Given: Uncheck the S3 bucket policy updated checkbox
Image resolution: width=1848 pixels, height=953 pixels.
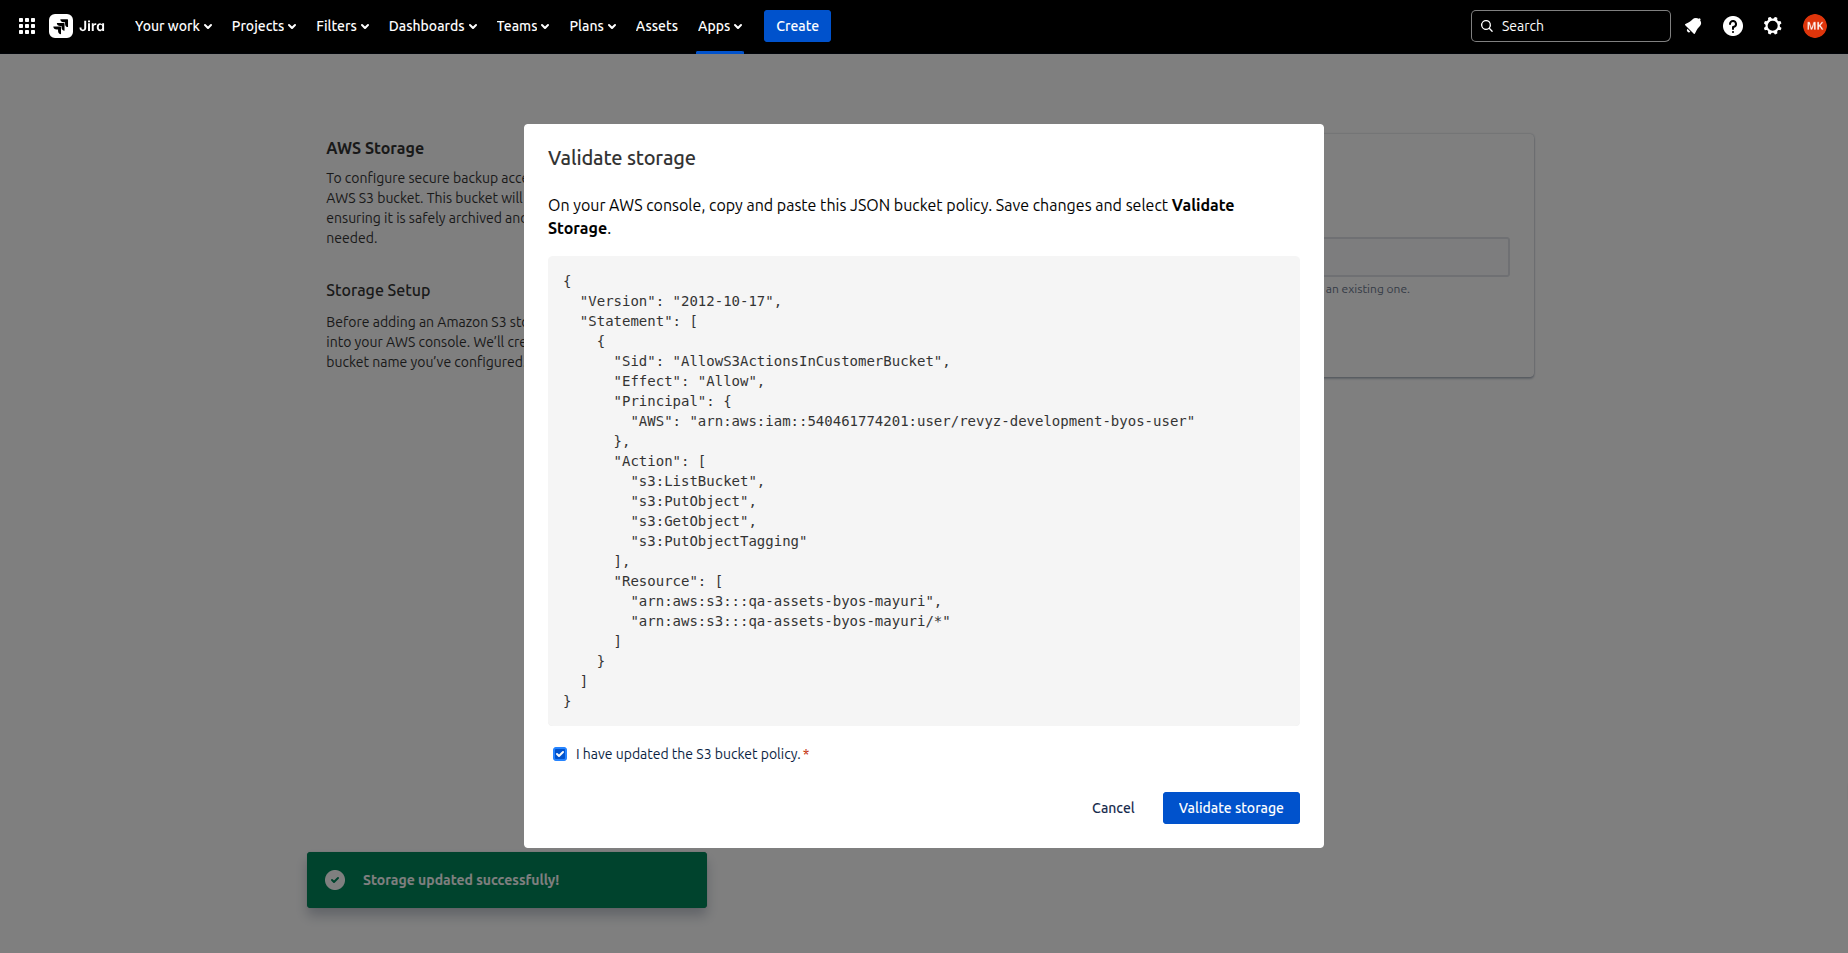Looking at the screenshot, I should (x=560, y=754).
